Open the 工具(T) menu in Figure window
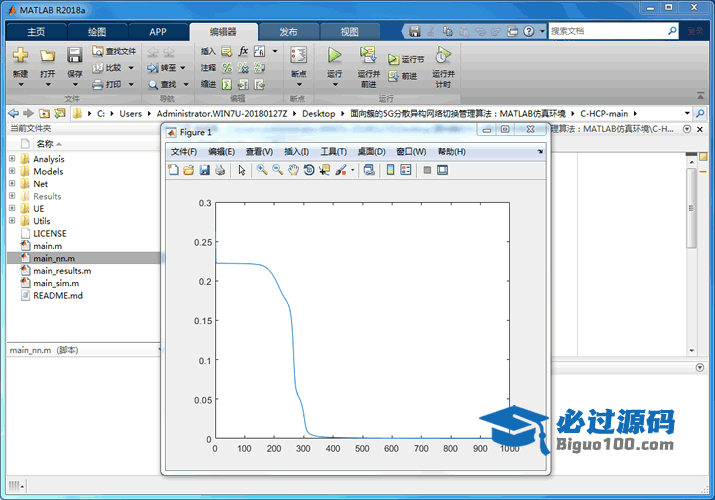Screen dimensions: 715x500 tap(333, 152)
